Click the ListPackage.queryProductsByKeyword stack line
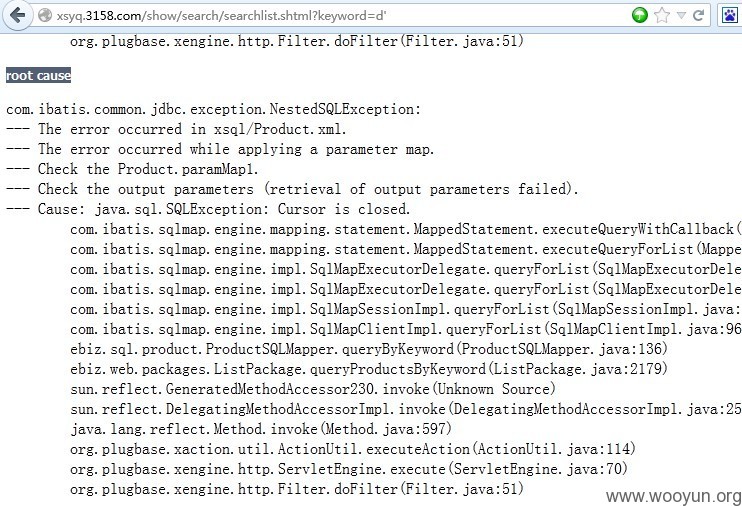 click(x=369, y=369)
